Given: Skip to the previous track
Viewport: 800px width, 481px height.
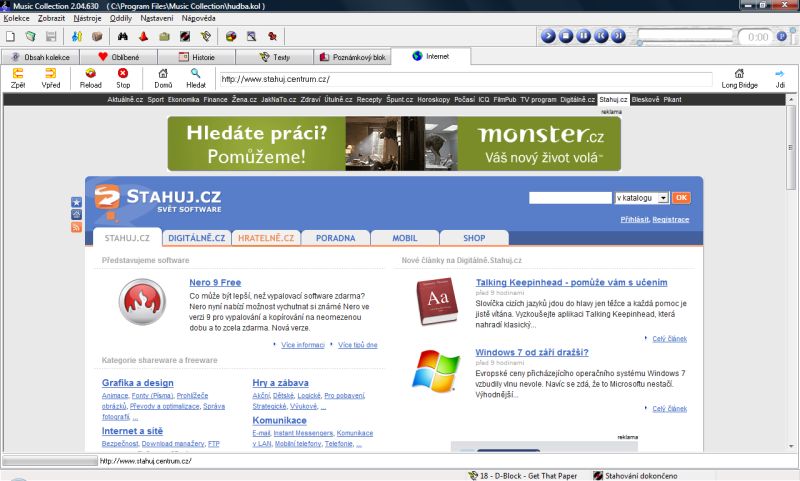Looking at the screenshot, I should (x=601, y=36).
